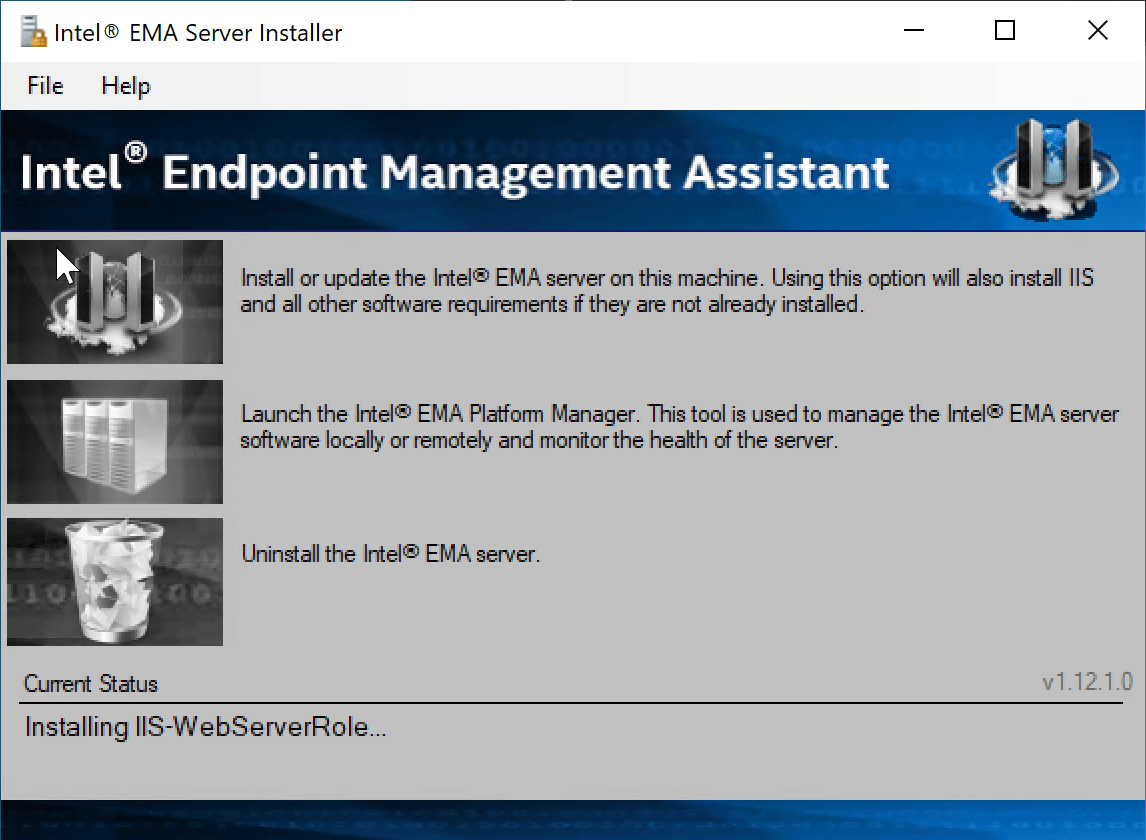Click the Install or update EMA server icon
Screen dimensions: 1146x840
coord(115,301)
